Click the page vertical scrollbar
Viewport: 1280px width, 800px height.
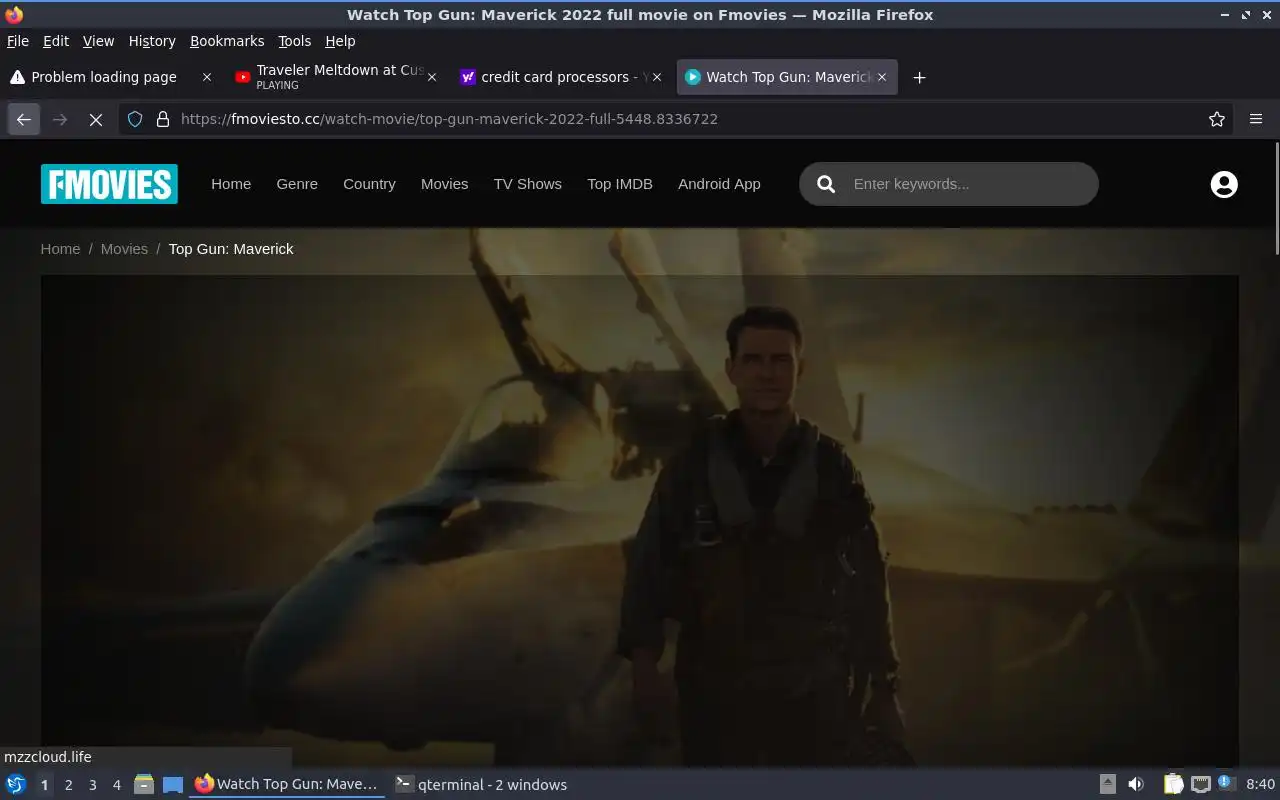(x=1276, y=200)
